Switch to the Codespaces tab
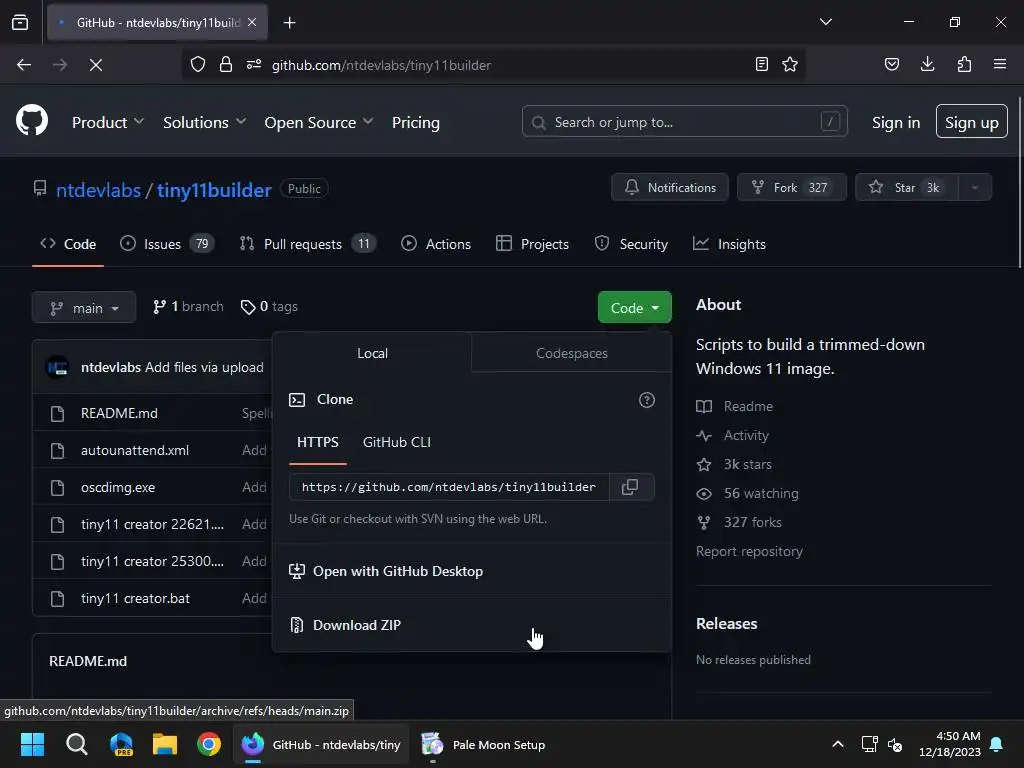This screenshot has width=1024, height=768. point(571,353)
